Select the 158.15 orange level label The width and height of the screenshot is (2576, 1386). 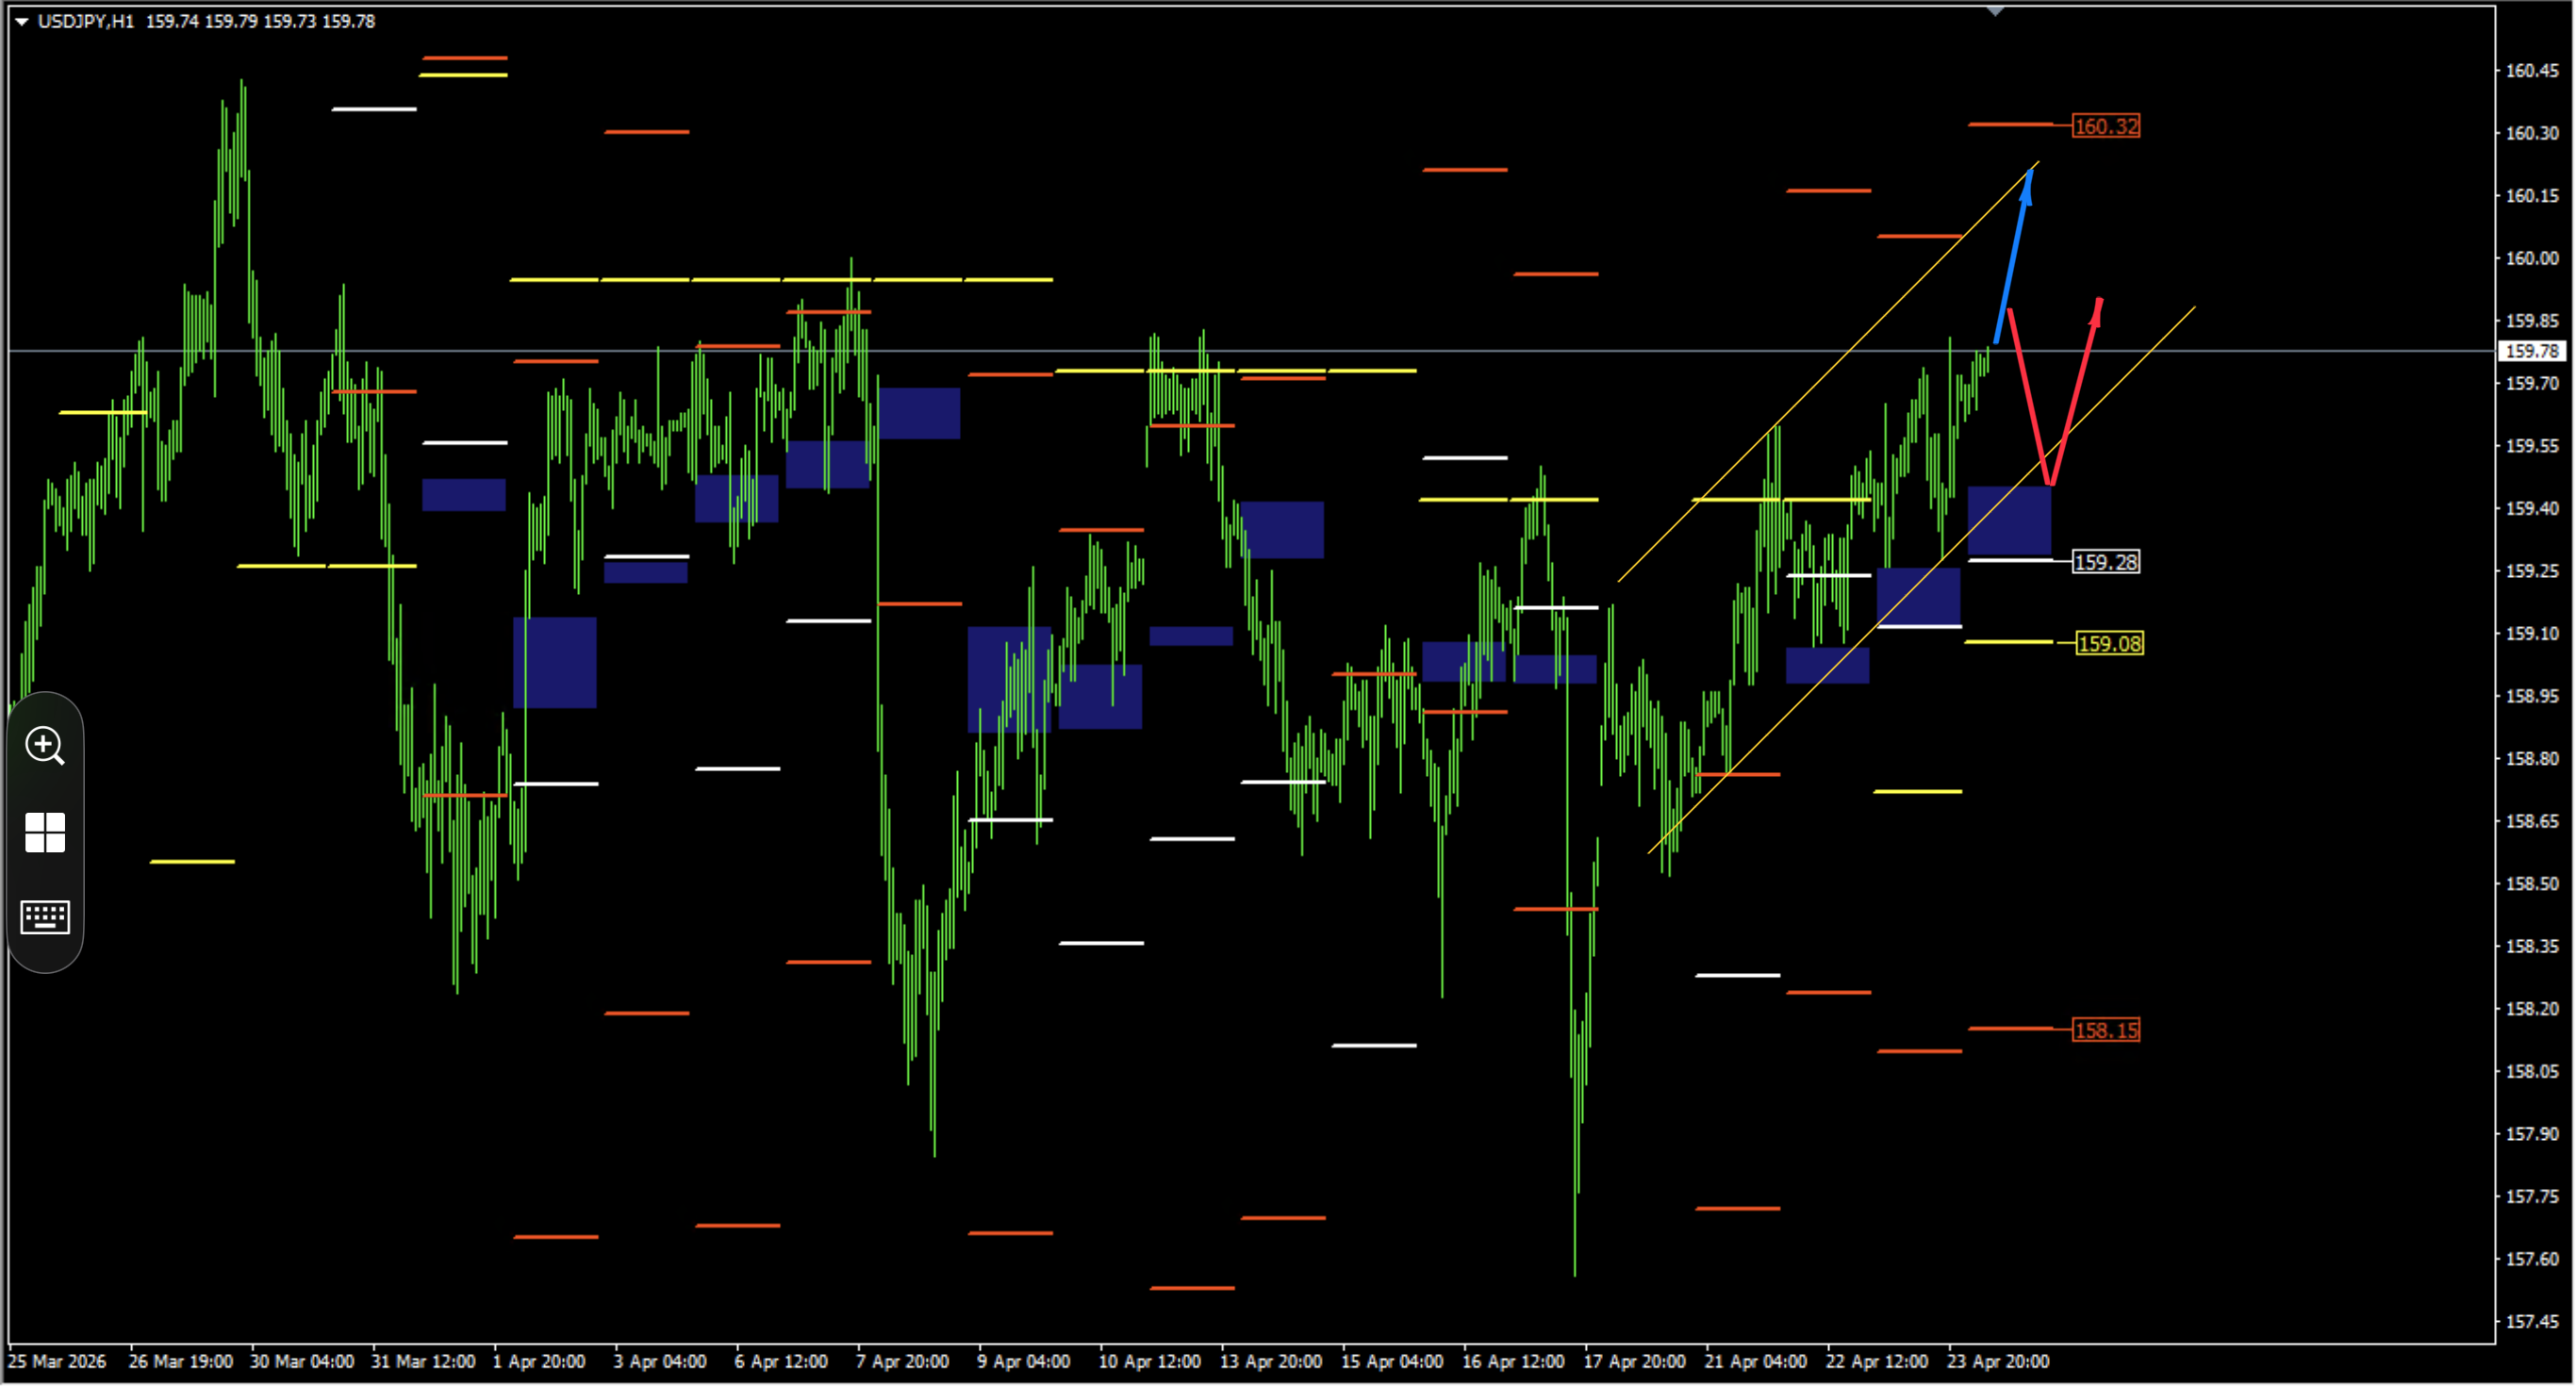pyautogui.click(x=2105, y=1030)
